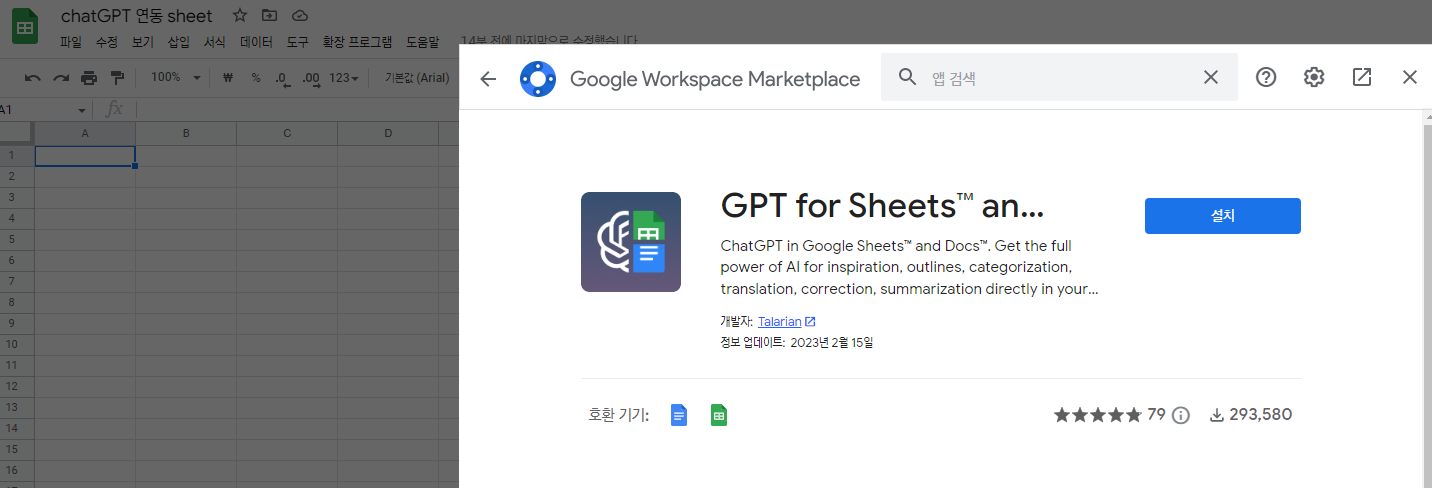Click the app description text
The image size is (1432, 488).
pyautogui.click(x=910, y=267)
